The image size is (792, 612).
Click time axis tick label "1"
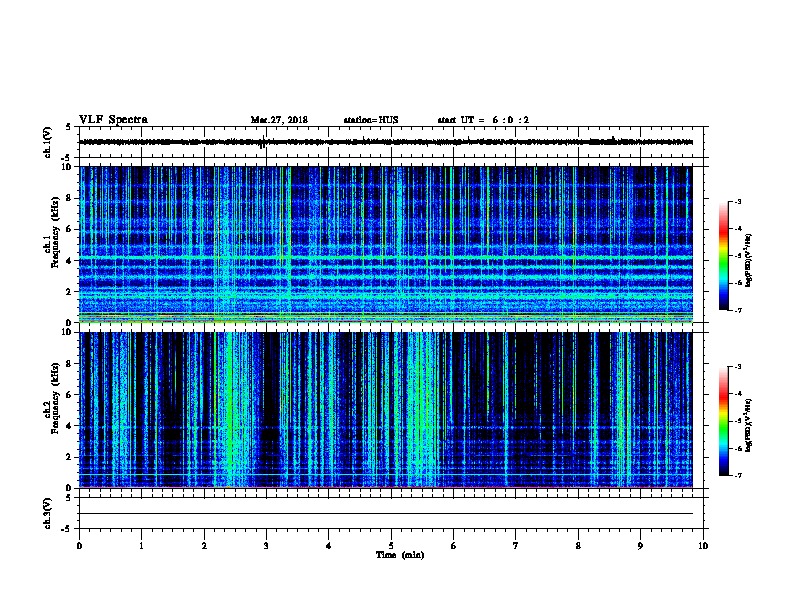coord(141,546)
